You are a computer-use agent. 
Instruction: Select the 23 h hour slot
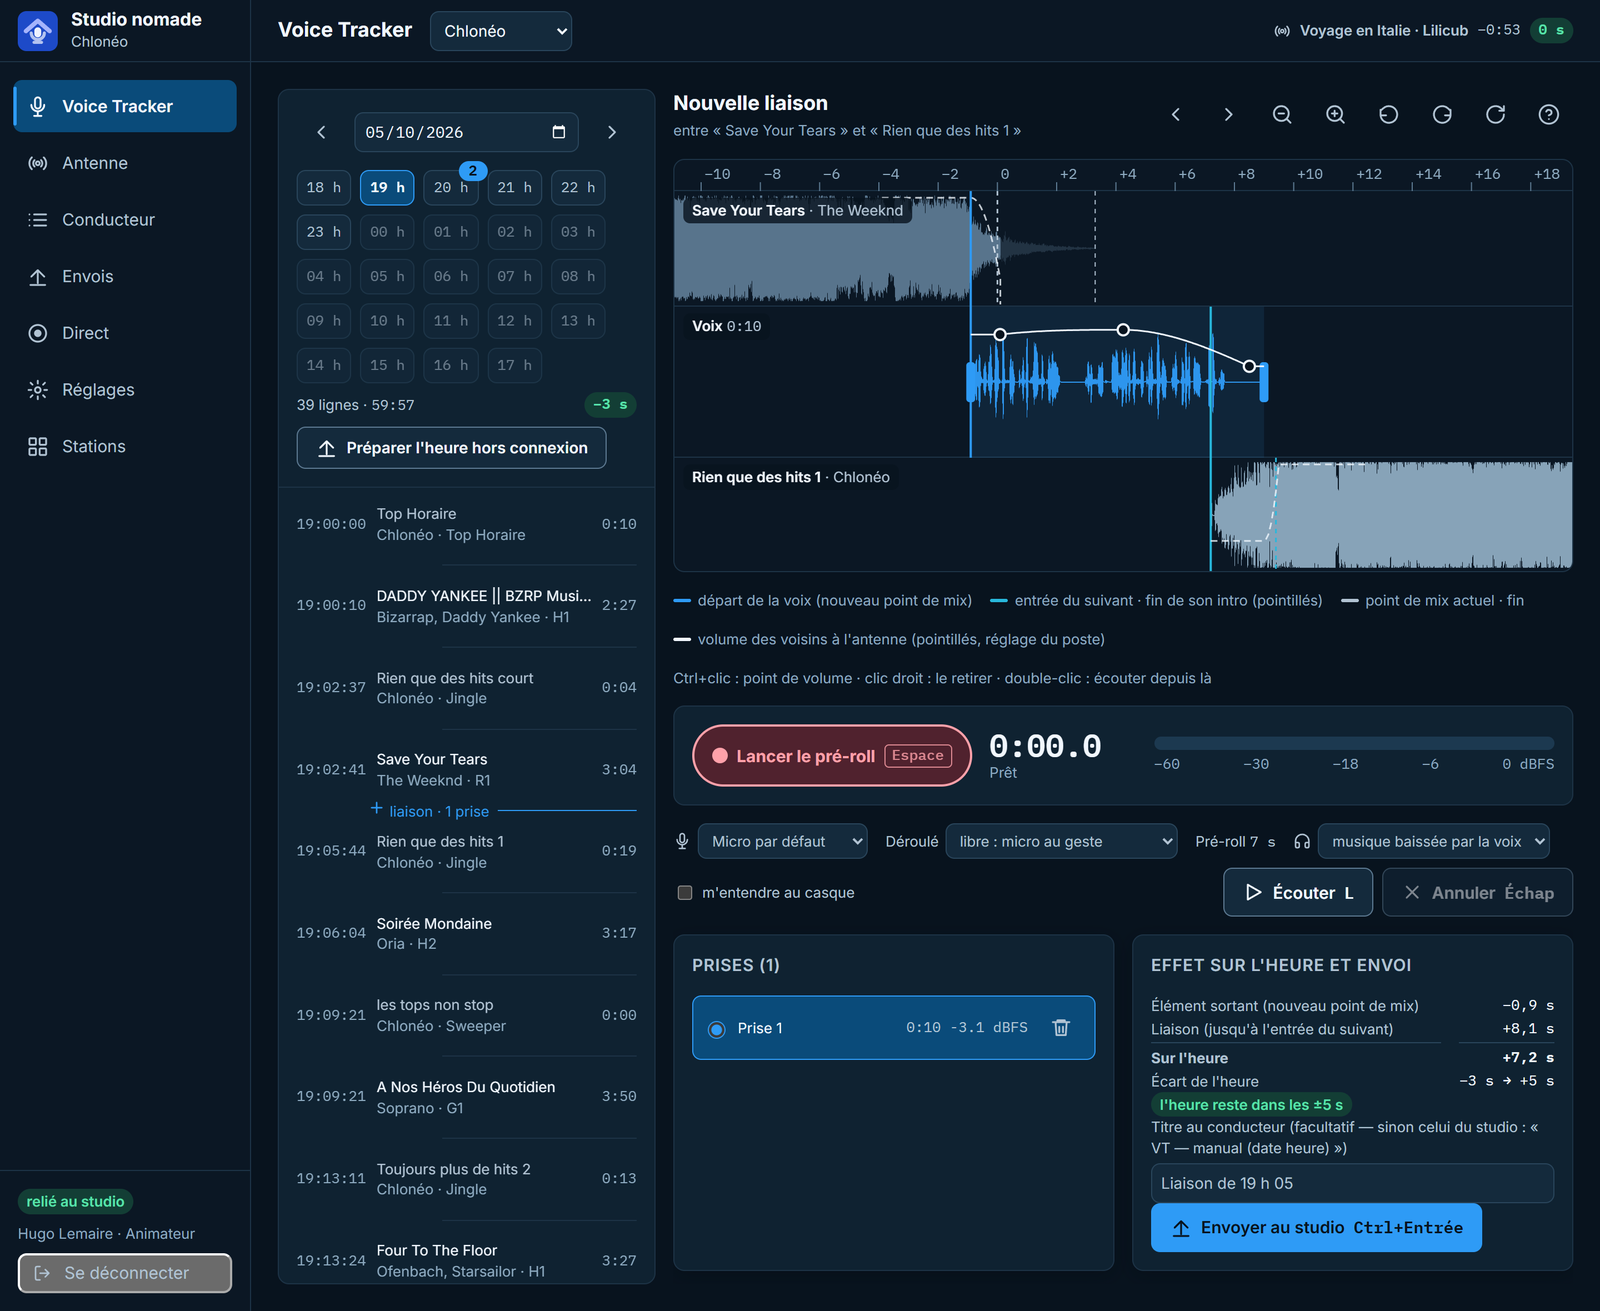tap(324, 232)
